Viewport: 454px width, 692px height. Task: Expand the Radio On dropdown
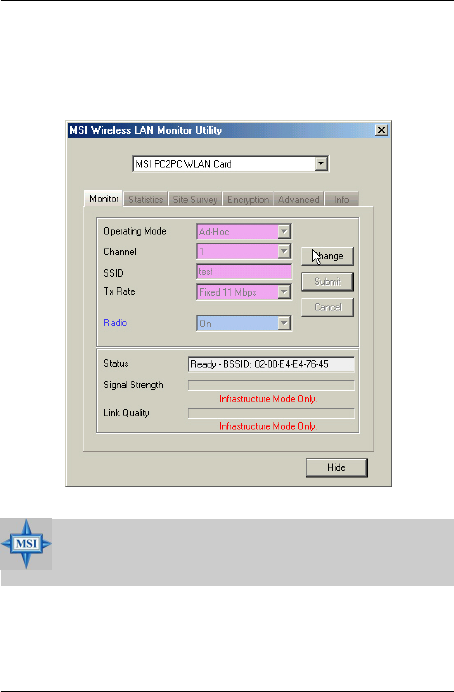[284, 323]
